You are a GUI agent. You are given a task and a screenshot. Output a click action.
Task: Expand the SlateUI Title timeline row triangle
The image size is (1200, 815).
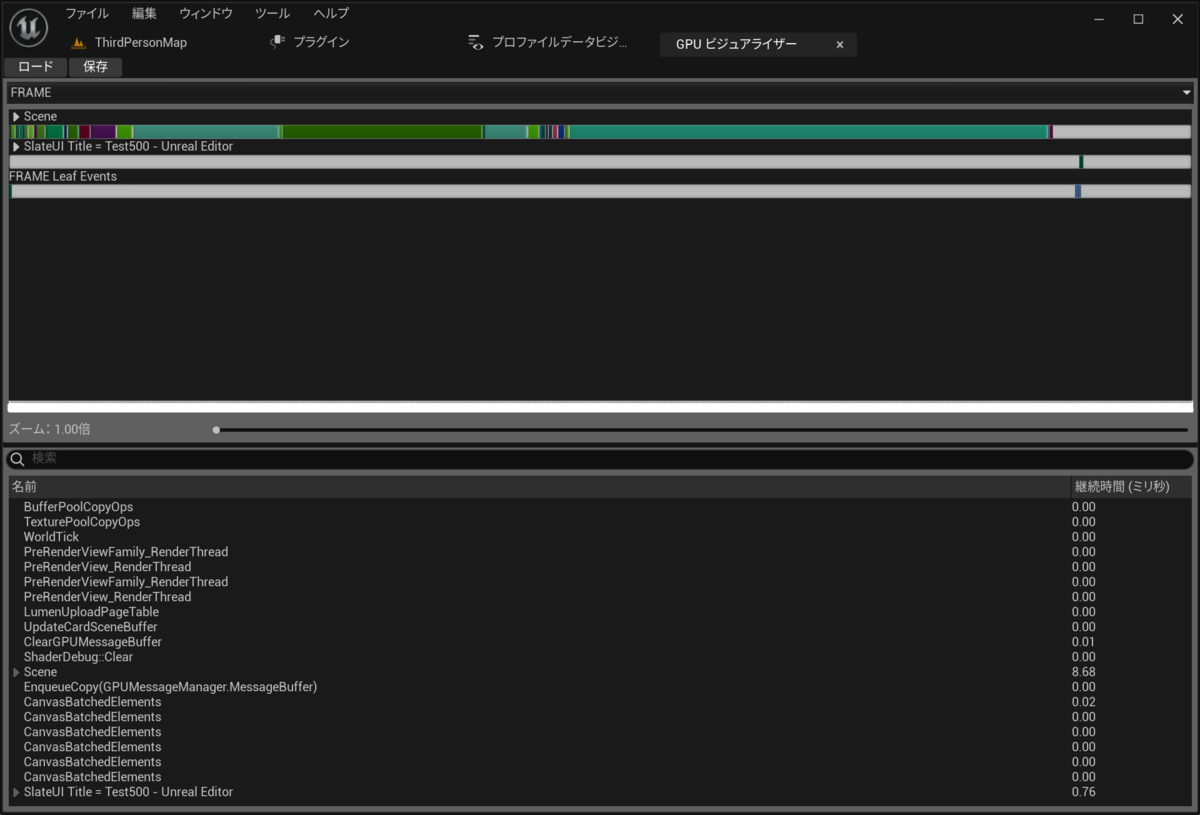point(16,147)
